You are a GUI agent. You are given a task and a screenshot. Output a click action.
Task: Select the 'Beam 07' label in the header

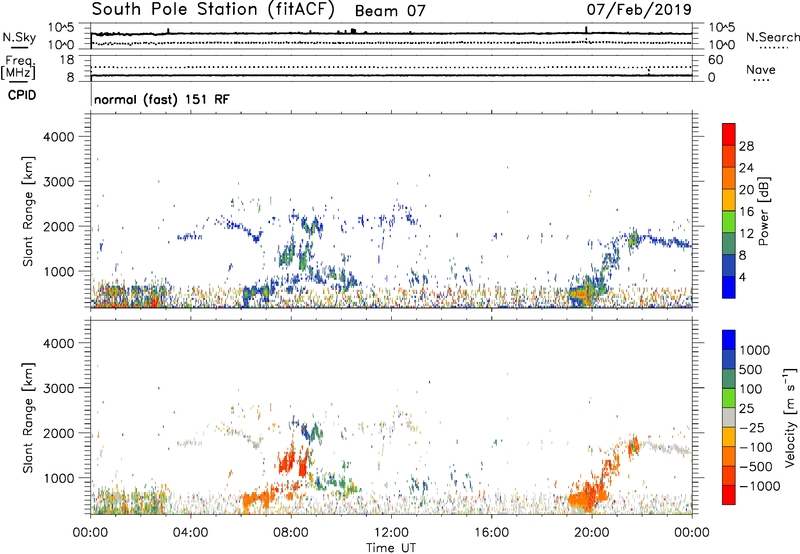(x=390, y=11)
